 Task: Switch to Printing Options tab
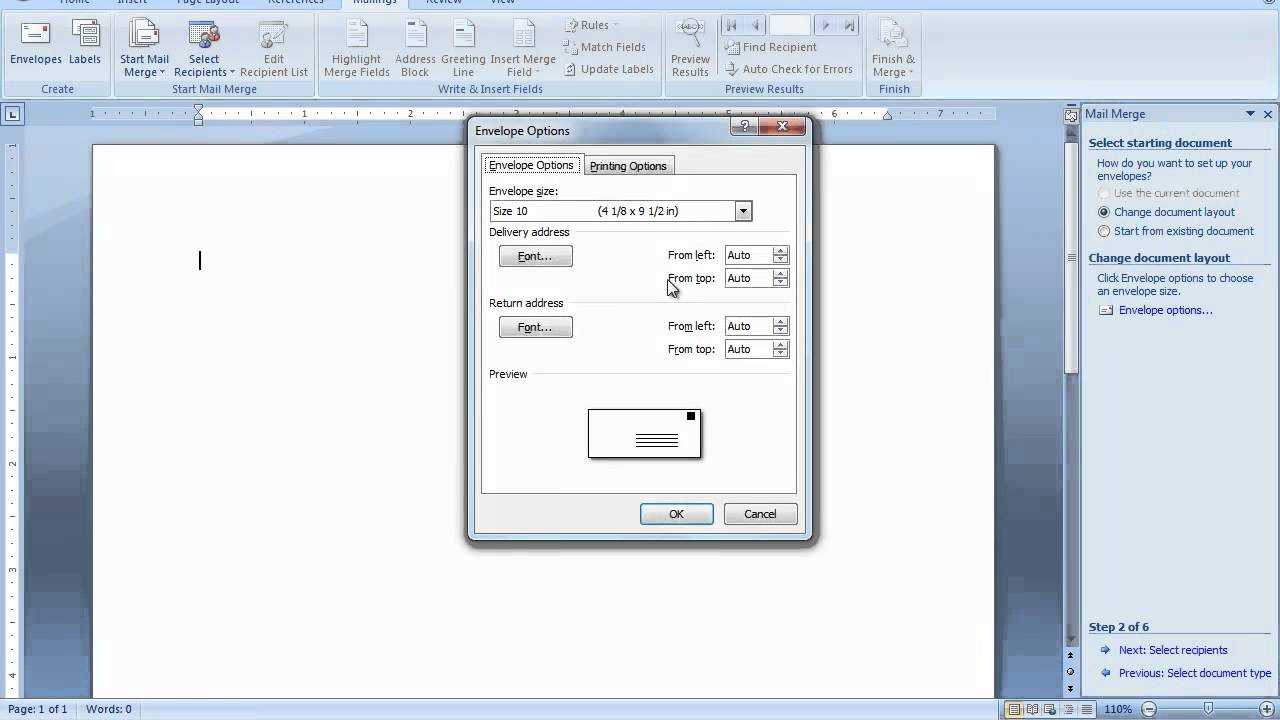tap(628, 166)
